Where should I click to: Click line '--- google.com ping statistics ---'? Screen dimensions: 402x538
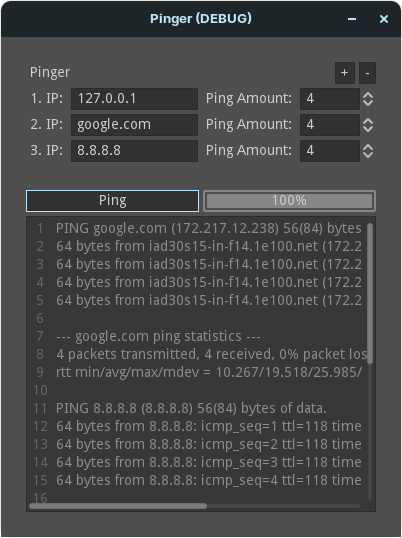(158, 337)
